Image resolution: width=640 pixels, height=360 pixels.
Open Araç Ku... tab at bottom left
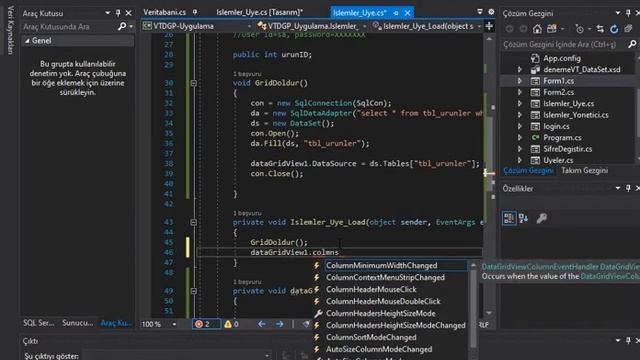point(116,323)
